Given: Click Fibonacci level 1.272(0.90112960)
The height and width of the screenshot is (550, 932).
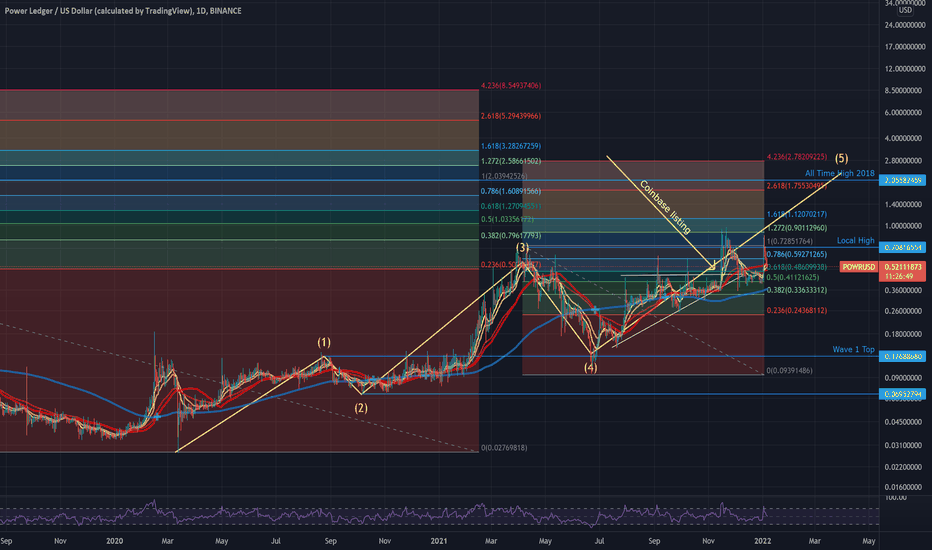Looking at the screenshot, I should tap(796, 228).
